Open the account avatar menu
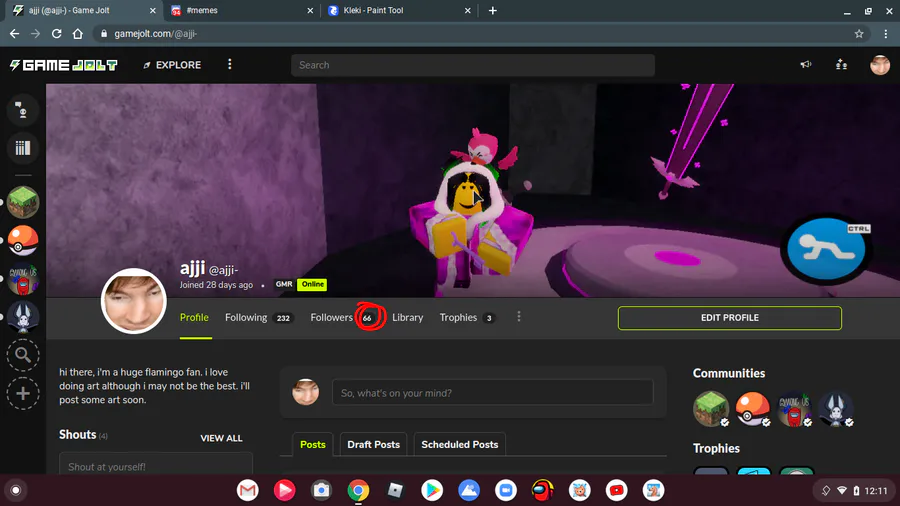900x506 pixels. click(879, 65)
